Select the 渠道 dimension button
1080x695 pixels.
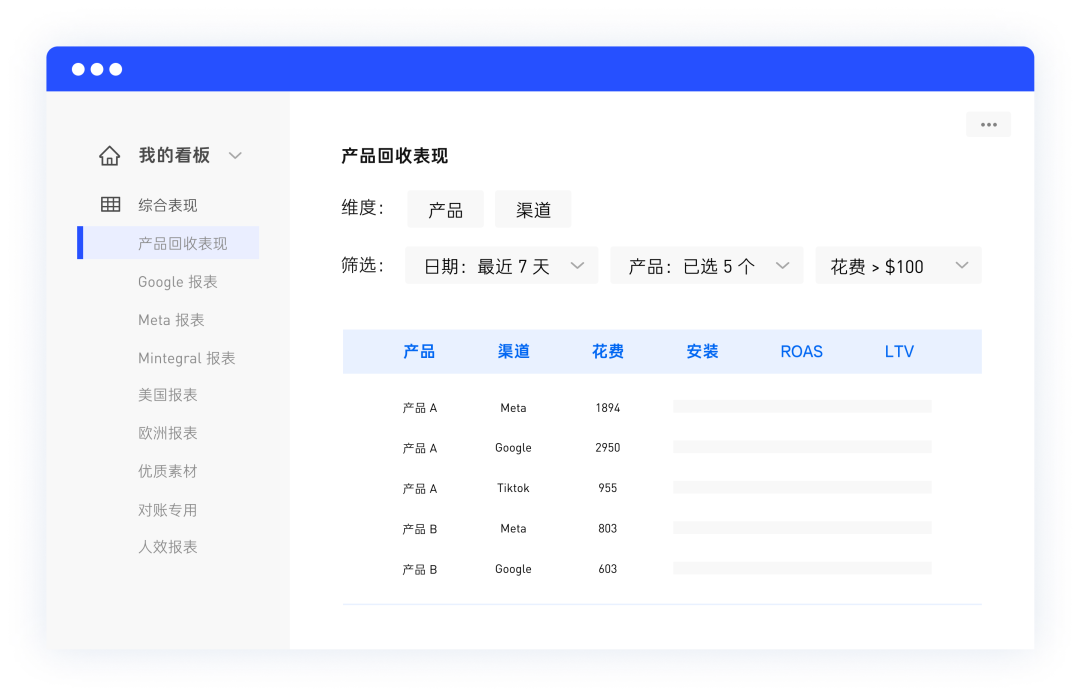(x=533, y=209)
